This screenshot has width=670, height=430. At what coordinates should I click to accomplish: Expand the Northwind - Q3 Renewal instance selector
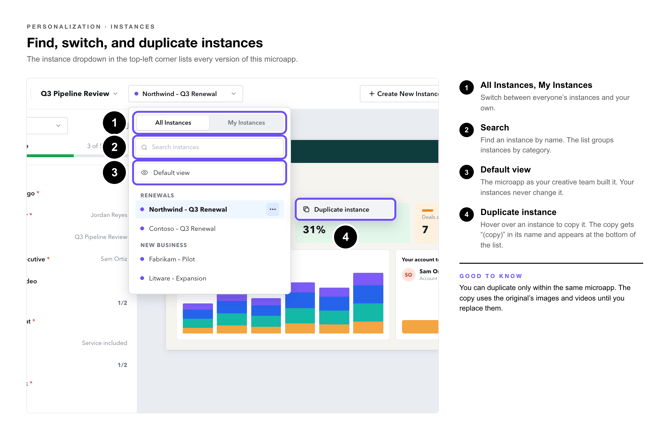point(185,94)
